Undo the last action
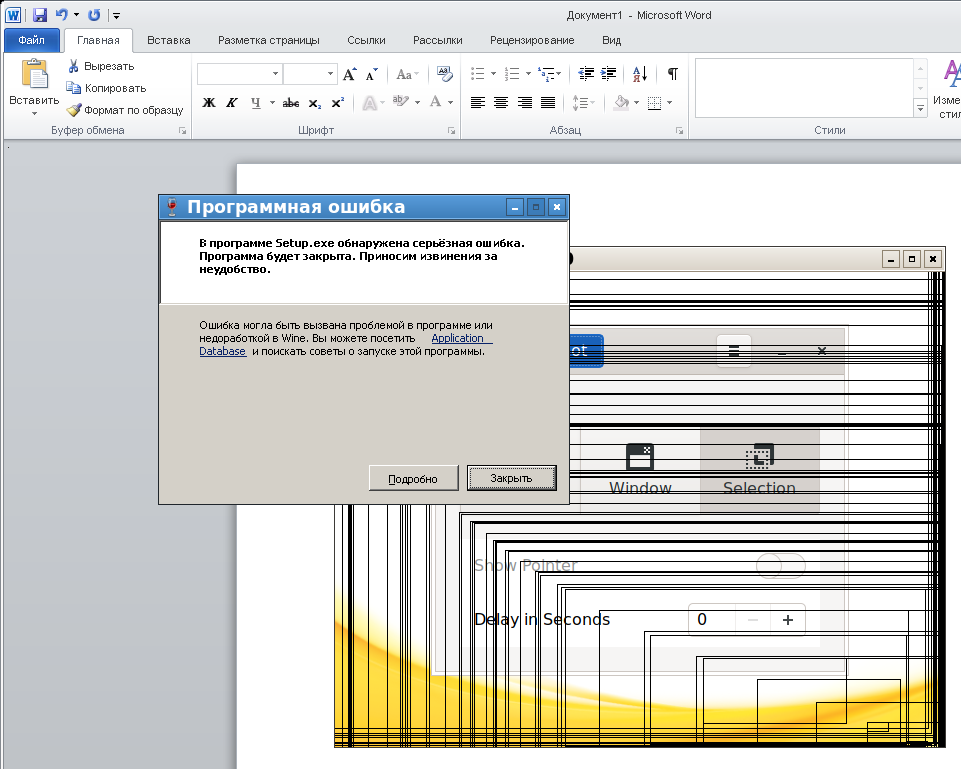Screen dimensions: 961x769 (x=61, y=15)
